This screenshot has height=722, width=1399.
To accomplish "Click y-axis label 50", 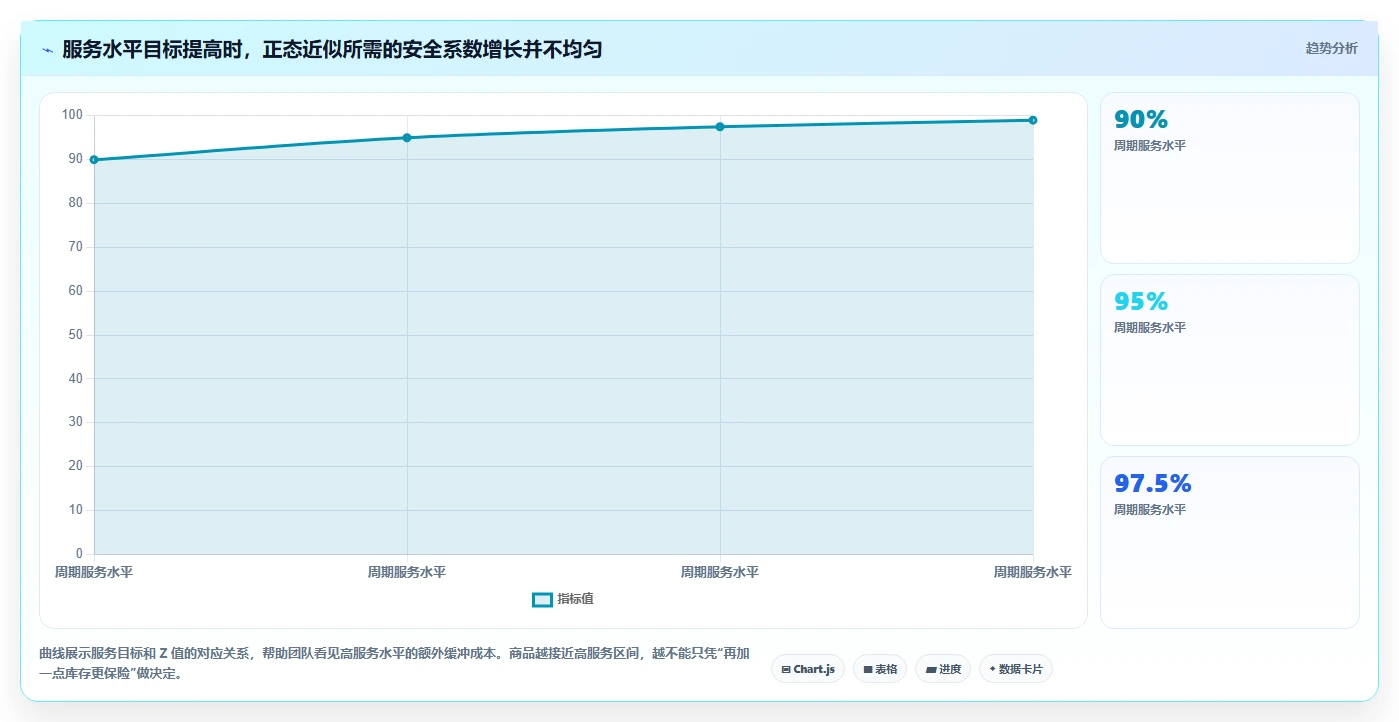I will (x=76, y=335).
